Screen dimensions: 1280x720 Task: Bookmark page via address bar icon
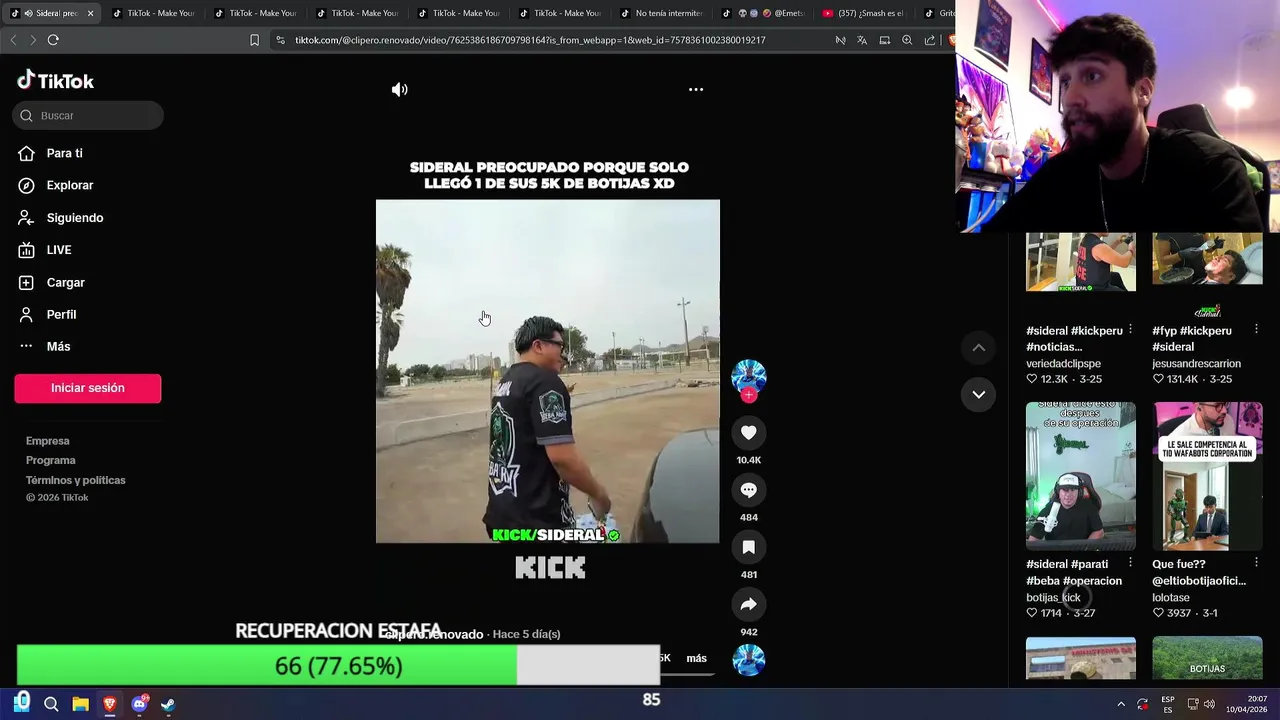254,40
